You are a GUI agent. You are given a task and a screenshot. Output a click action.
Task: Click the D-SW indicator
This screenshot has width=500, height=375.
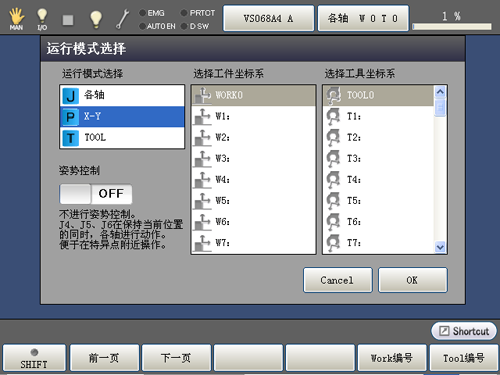point(195,26)
